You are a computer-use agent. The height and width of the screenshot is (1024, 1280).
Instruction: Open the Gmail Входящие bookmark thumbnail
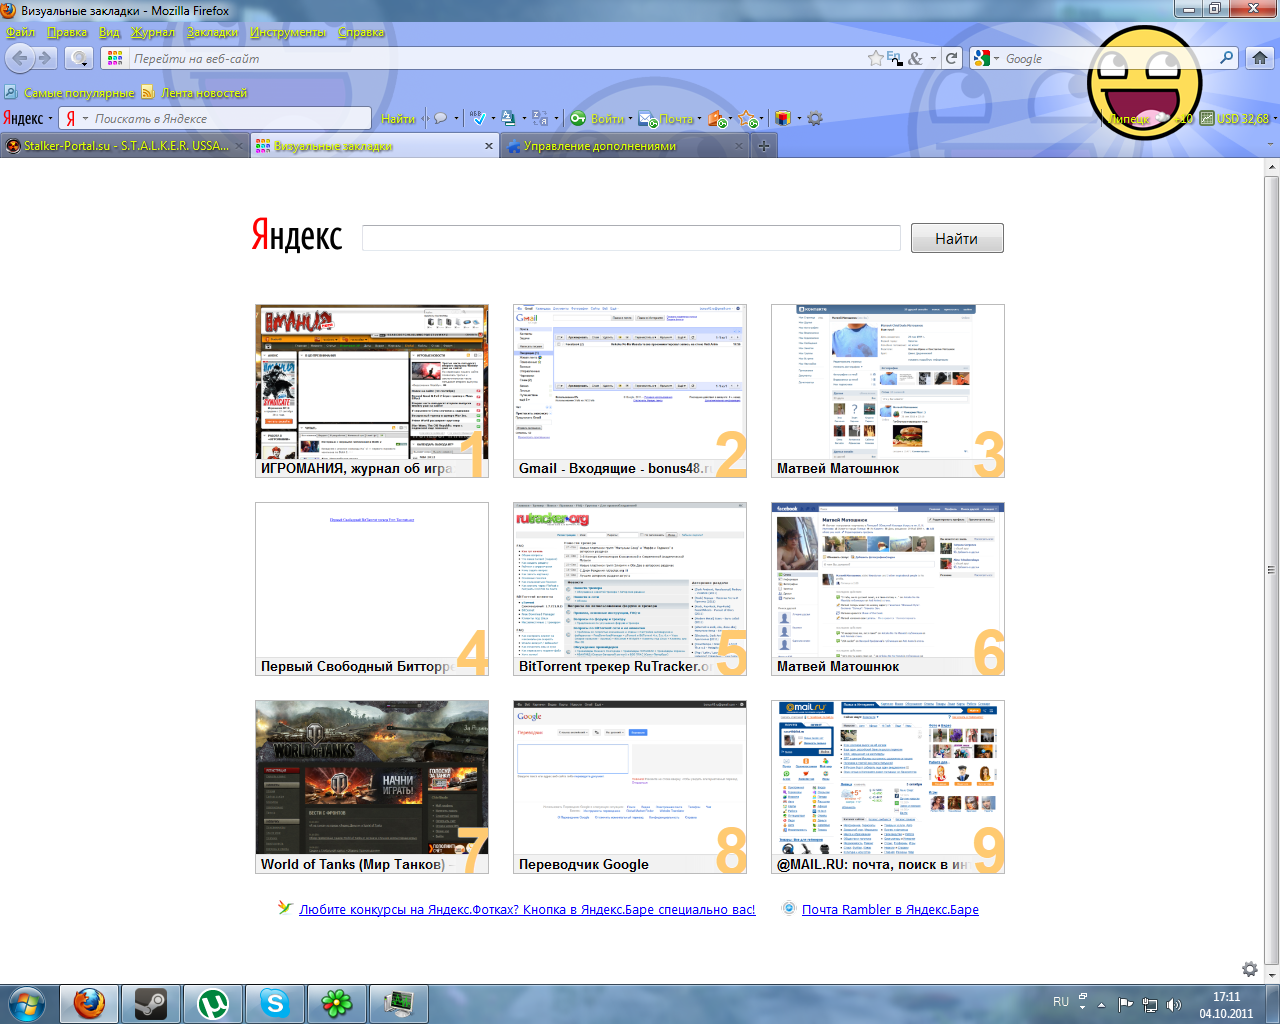coord(630,391)
